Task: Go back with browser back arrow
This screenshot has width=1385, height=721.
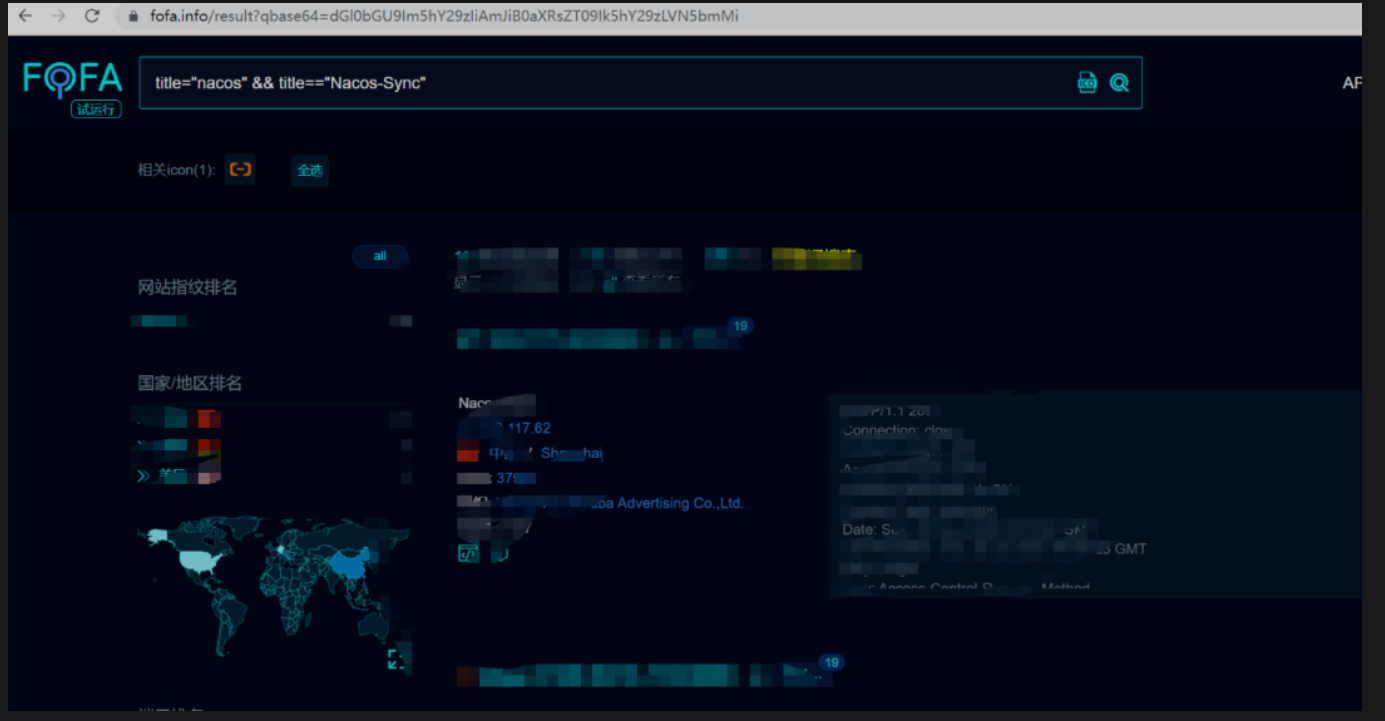Action: 25,16
